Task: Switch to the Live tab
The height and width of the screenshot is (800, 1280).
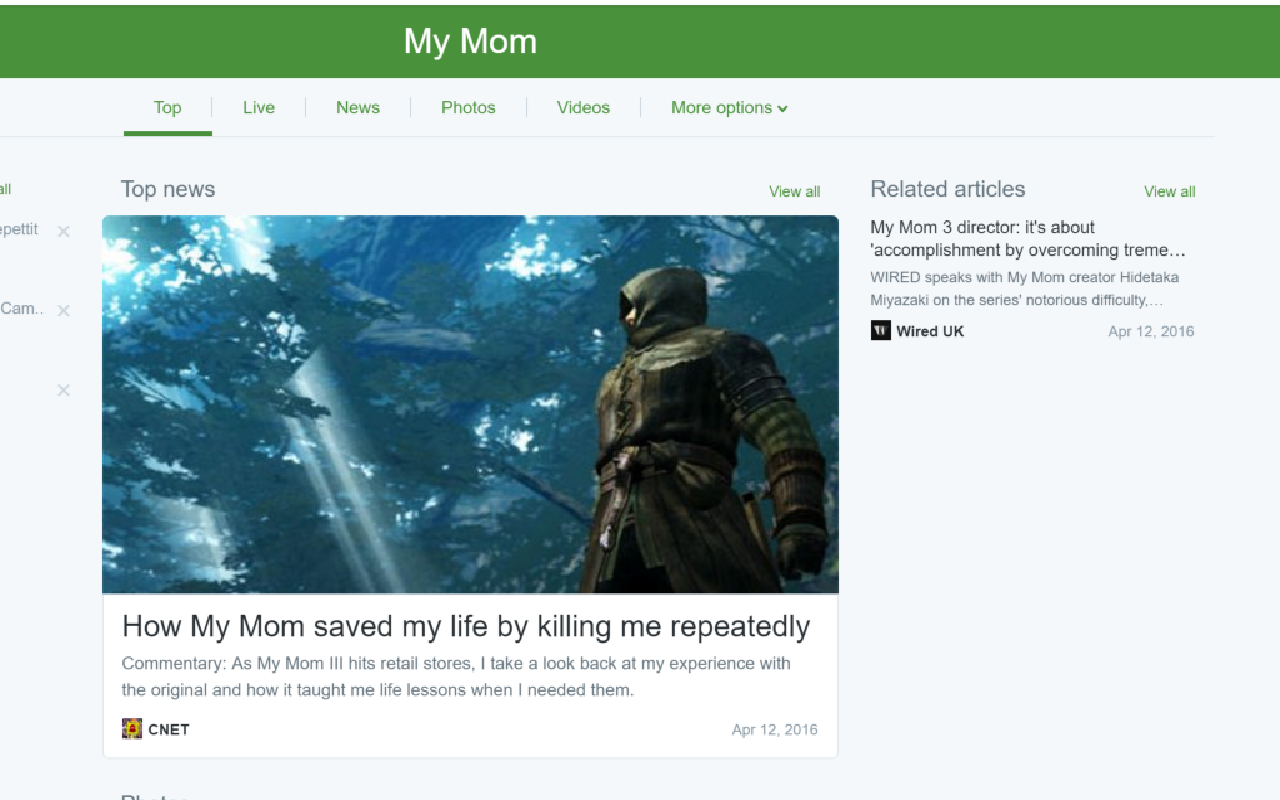Action: click(x=258, y=107)
